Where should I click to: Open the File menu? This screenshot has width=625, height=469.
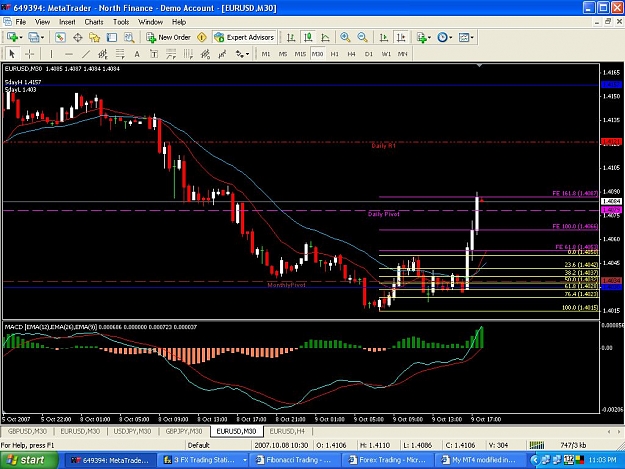pyautogui.click(x=20, y=22)
